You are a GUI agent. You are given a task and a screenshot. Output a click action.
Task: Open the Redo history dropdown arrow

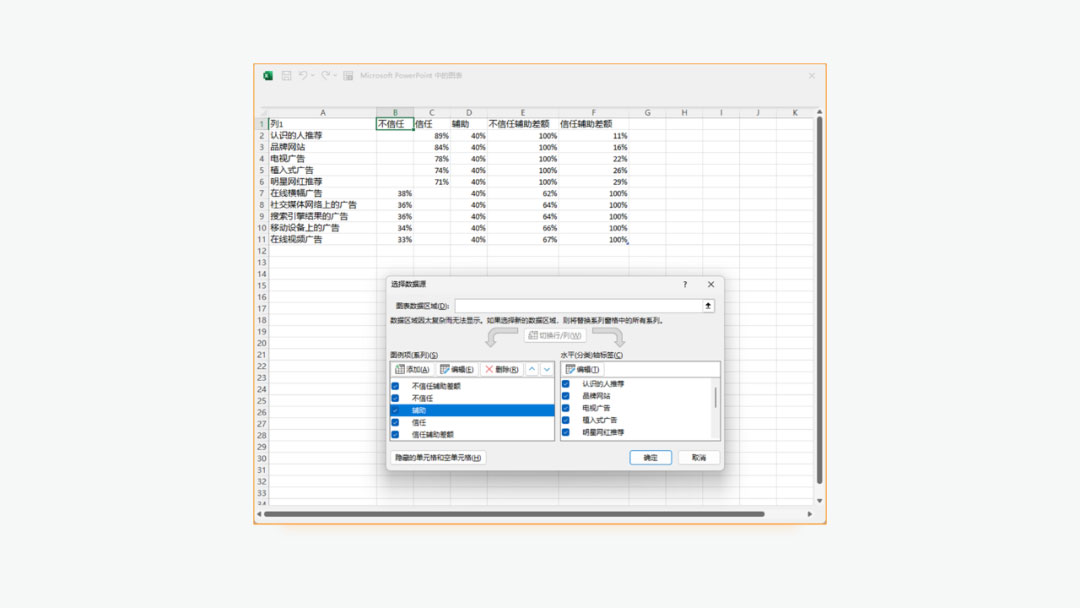(336, 76)
